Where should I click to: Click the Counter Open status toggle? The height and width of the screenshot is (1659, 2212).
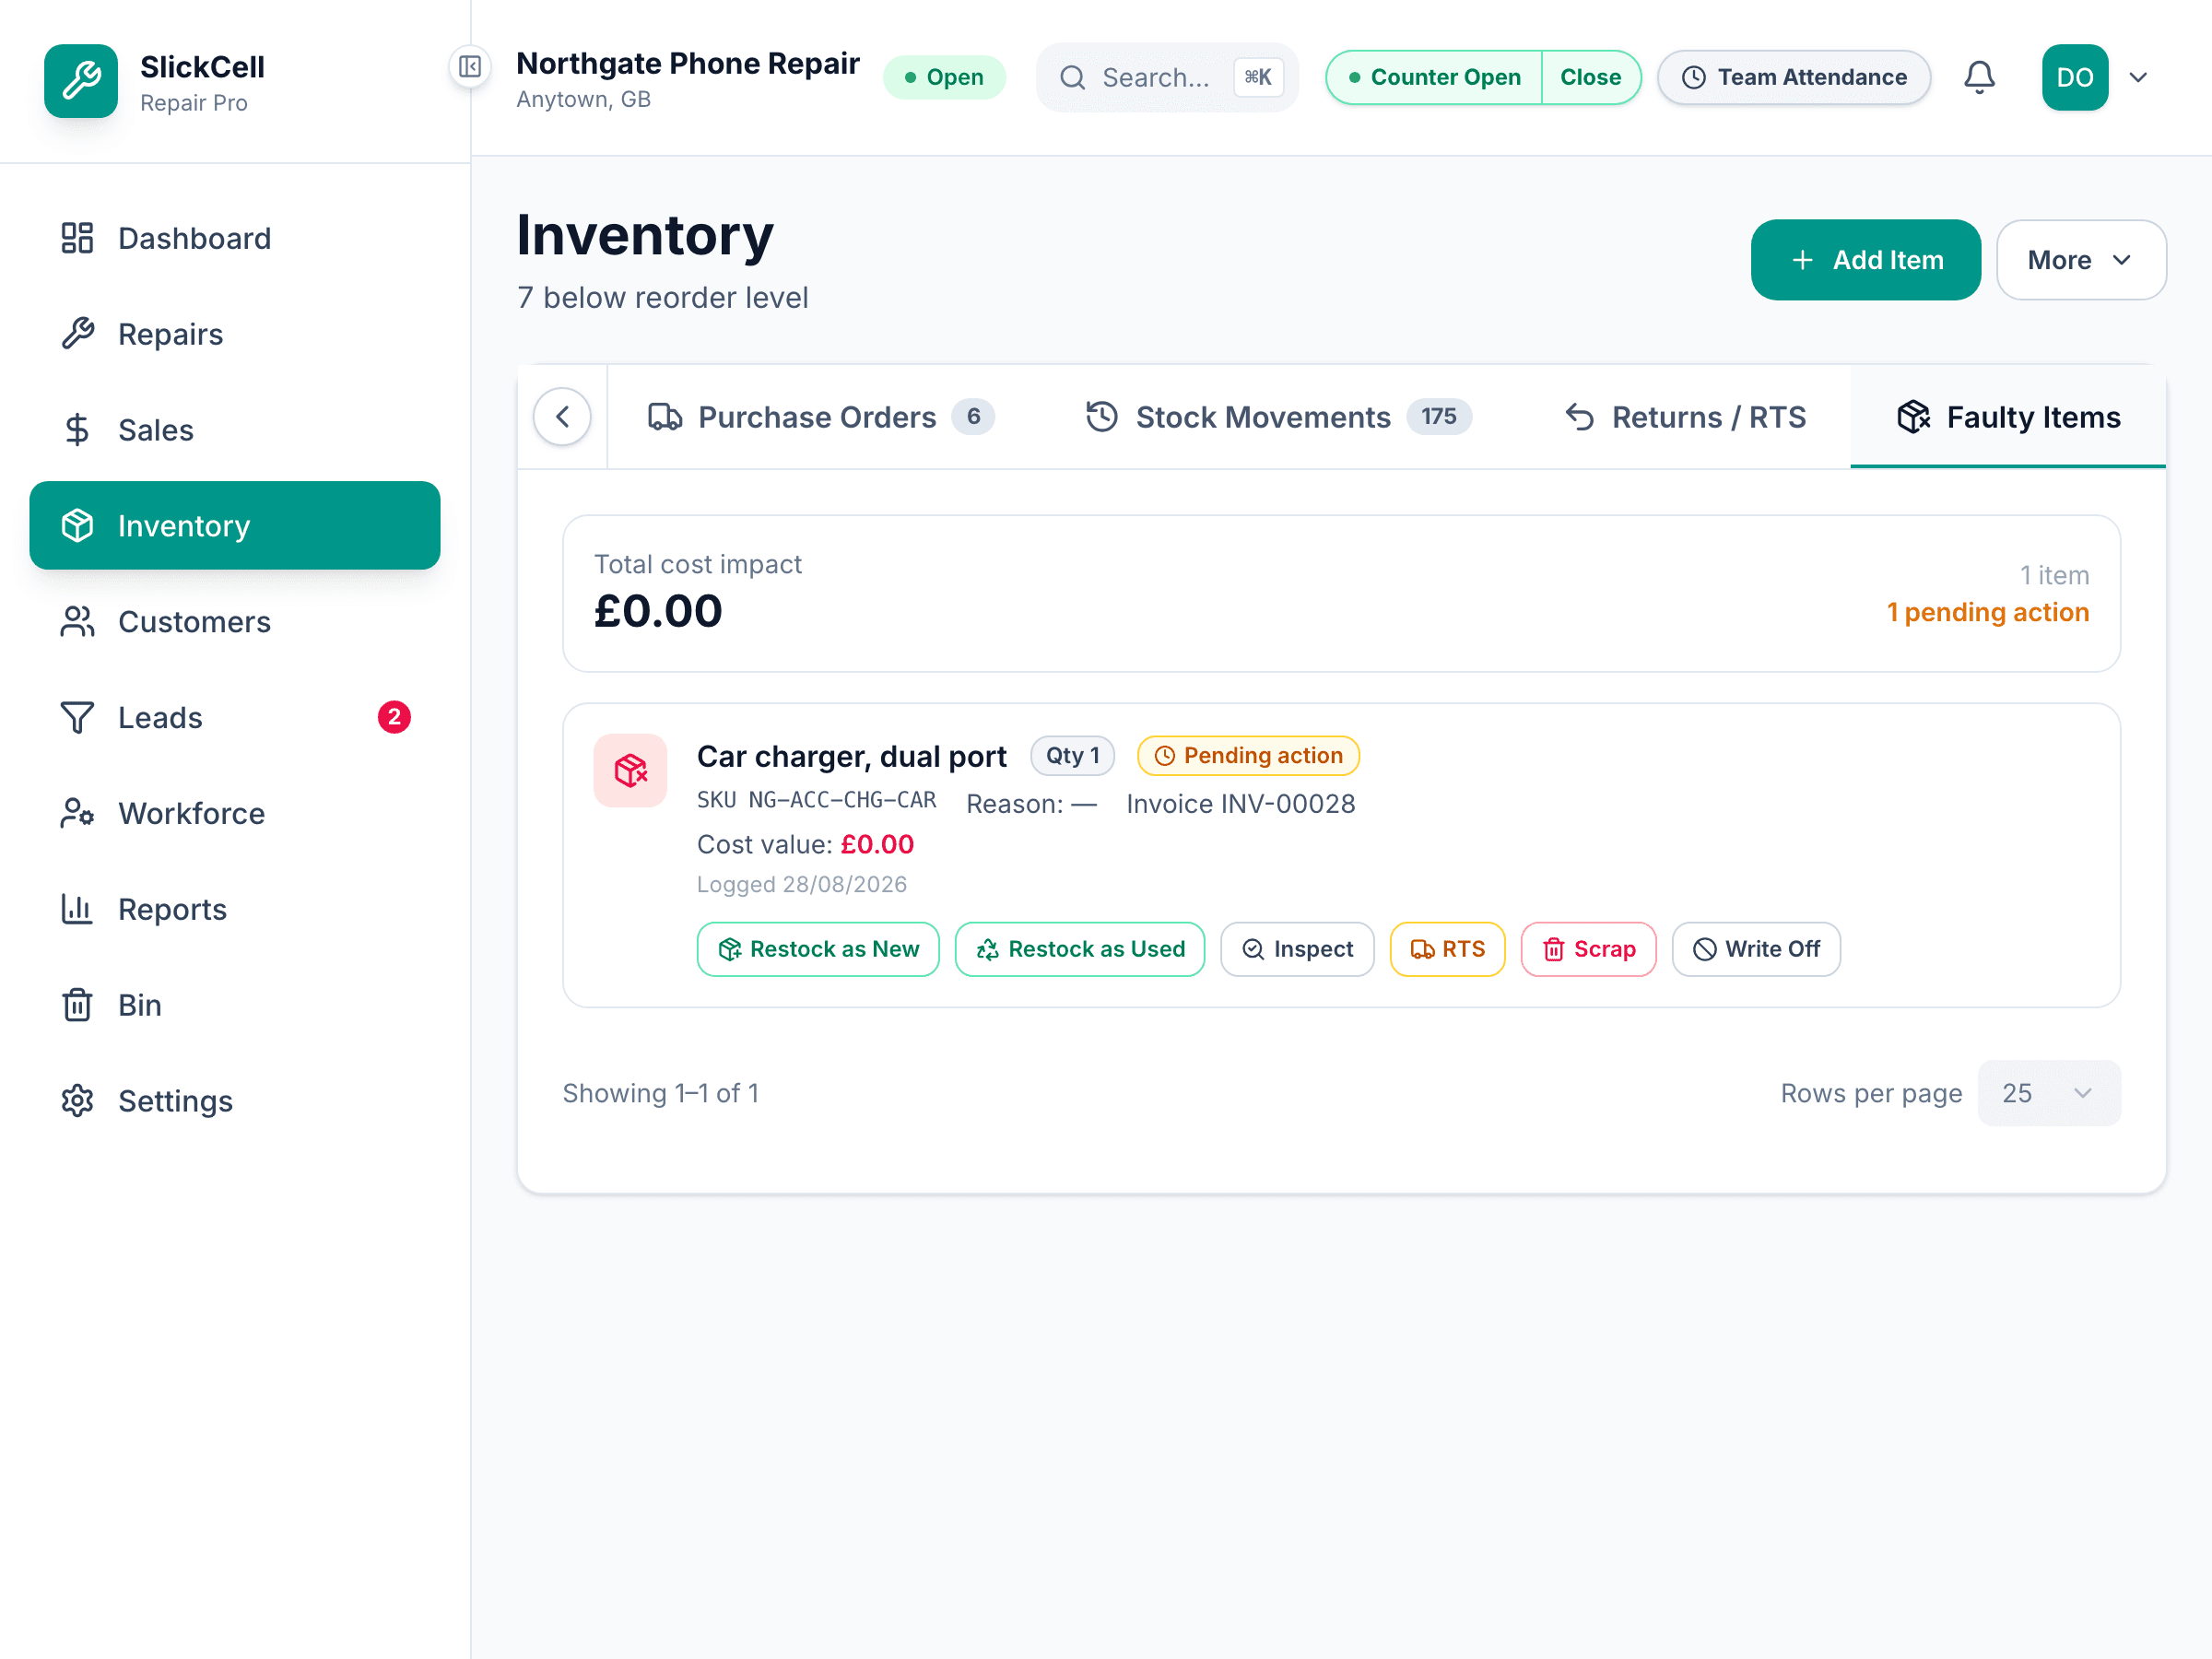[1434, 77]
